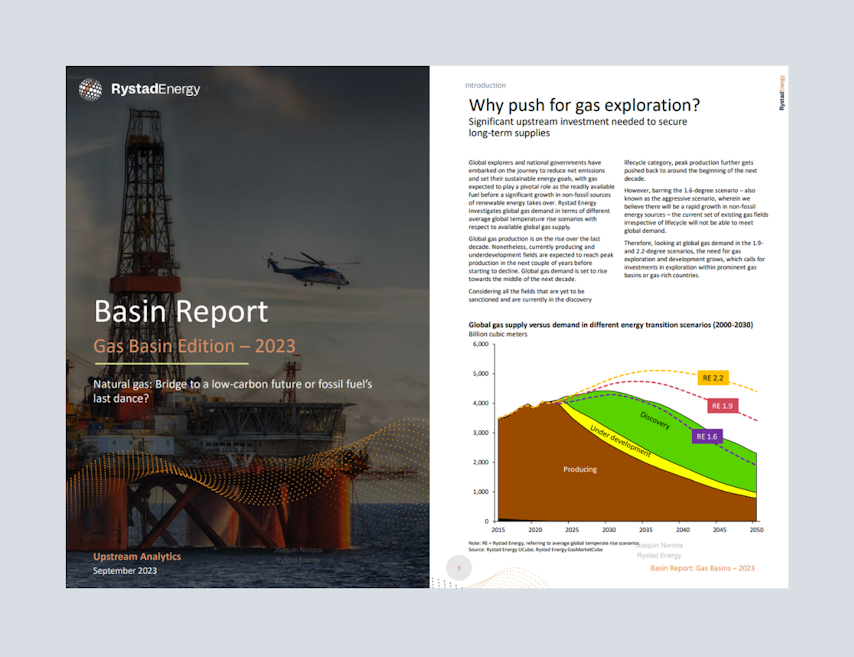Select the 'Basin Report' cover title
The height and width of the screenshot is (657, 854).
pyautogui.click(x=181, y=312)
